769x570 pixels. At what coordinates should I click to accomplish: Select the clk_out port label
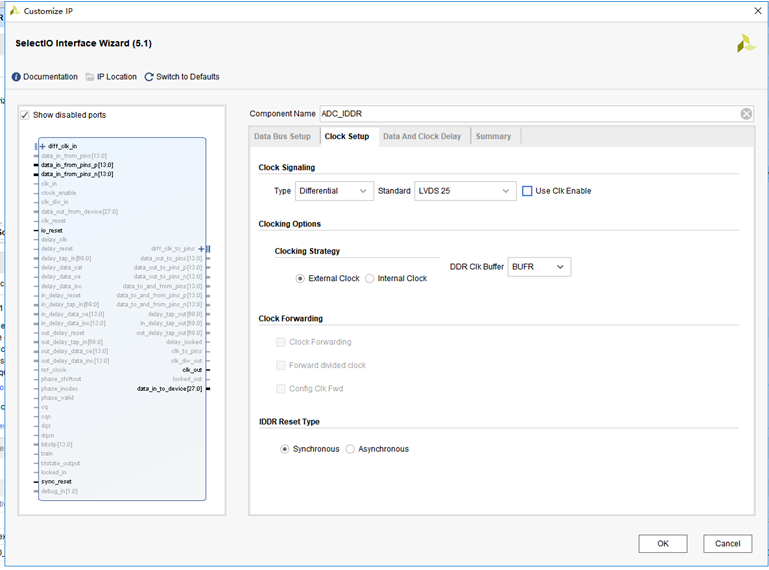[x=192, y=370]
